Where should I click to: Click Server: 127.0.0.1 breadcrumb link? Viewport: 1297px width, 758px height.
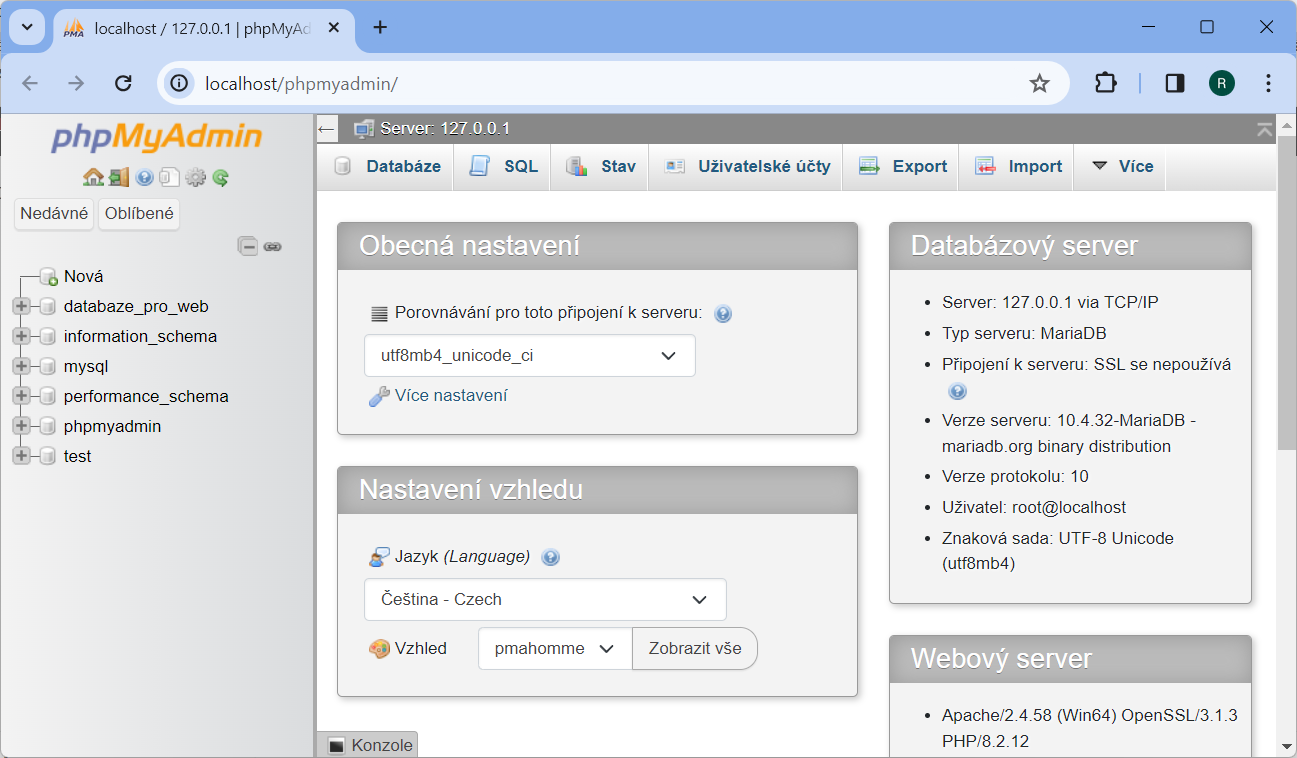point(445,128)
